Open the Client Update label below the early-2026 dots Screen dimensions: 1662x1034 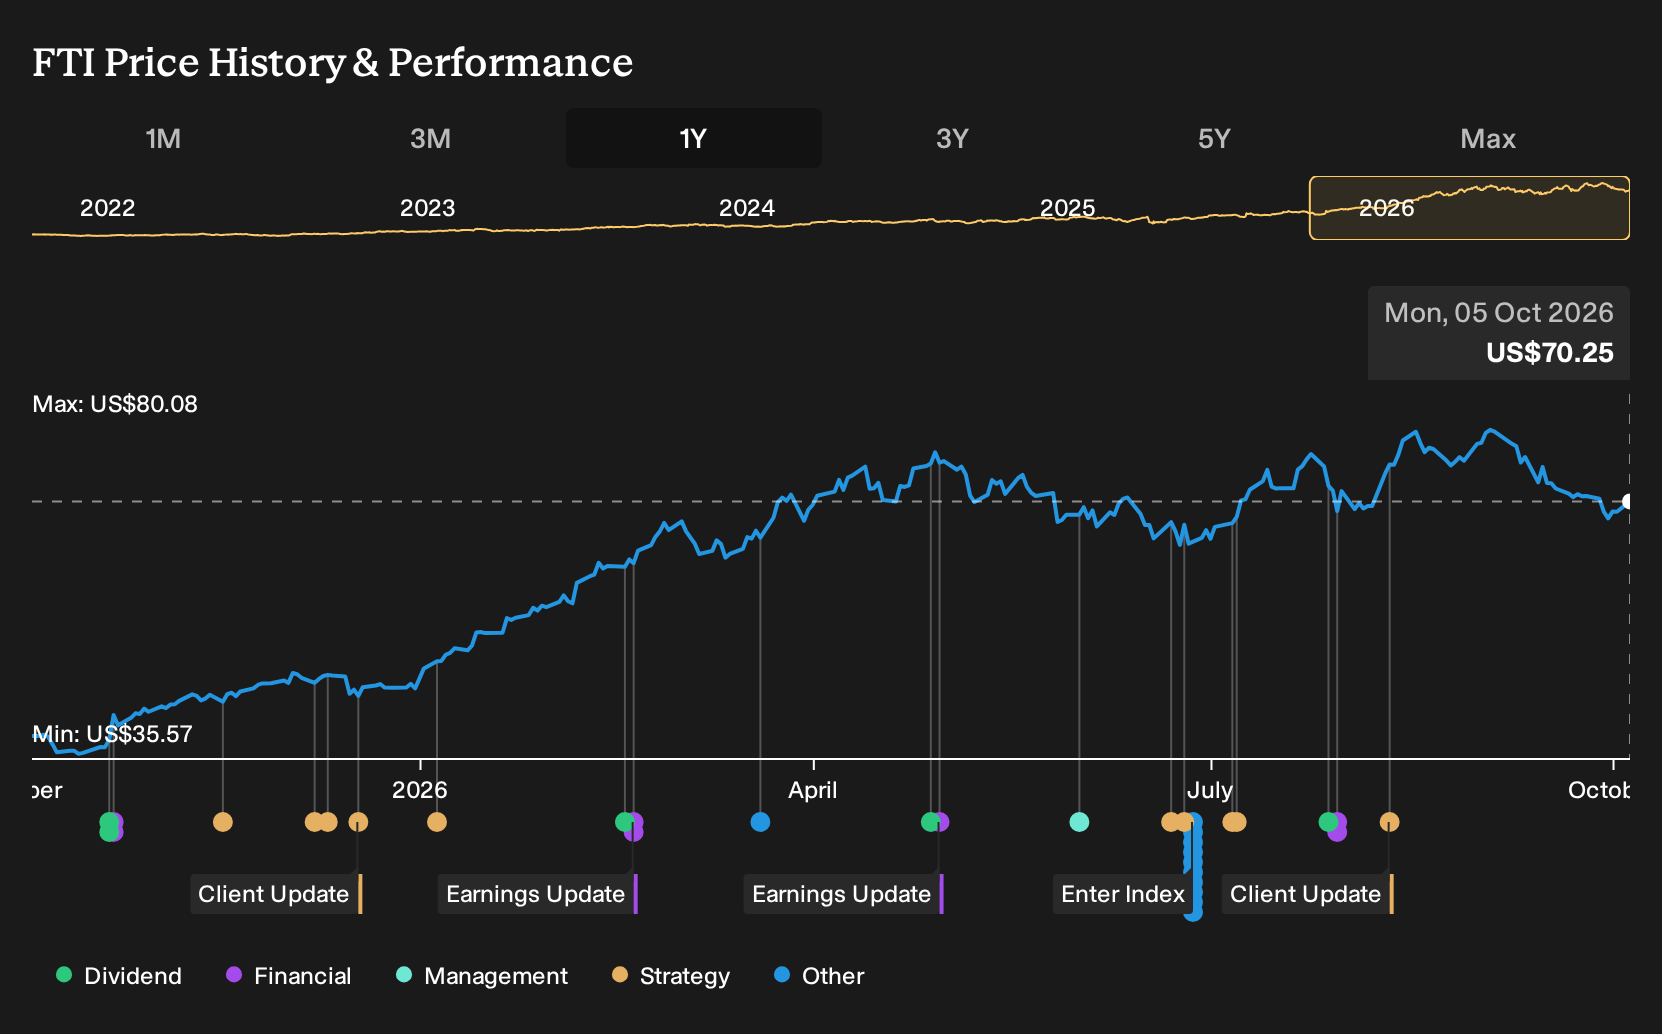[274, 894]
